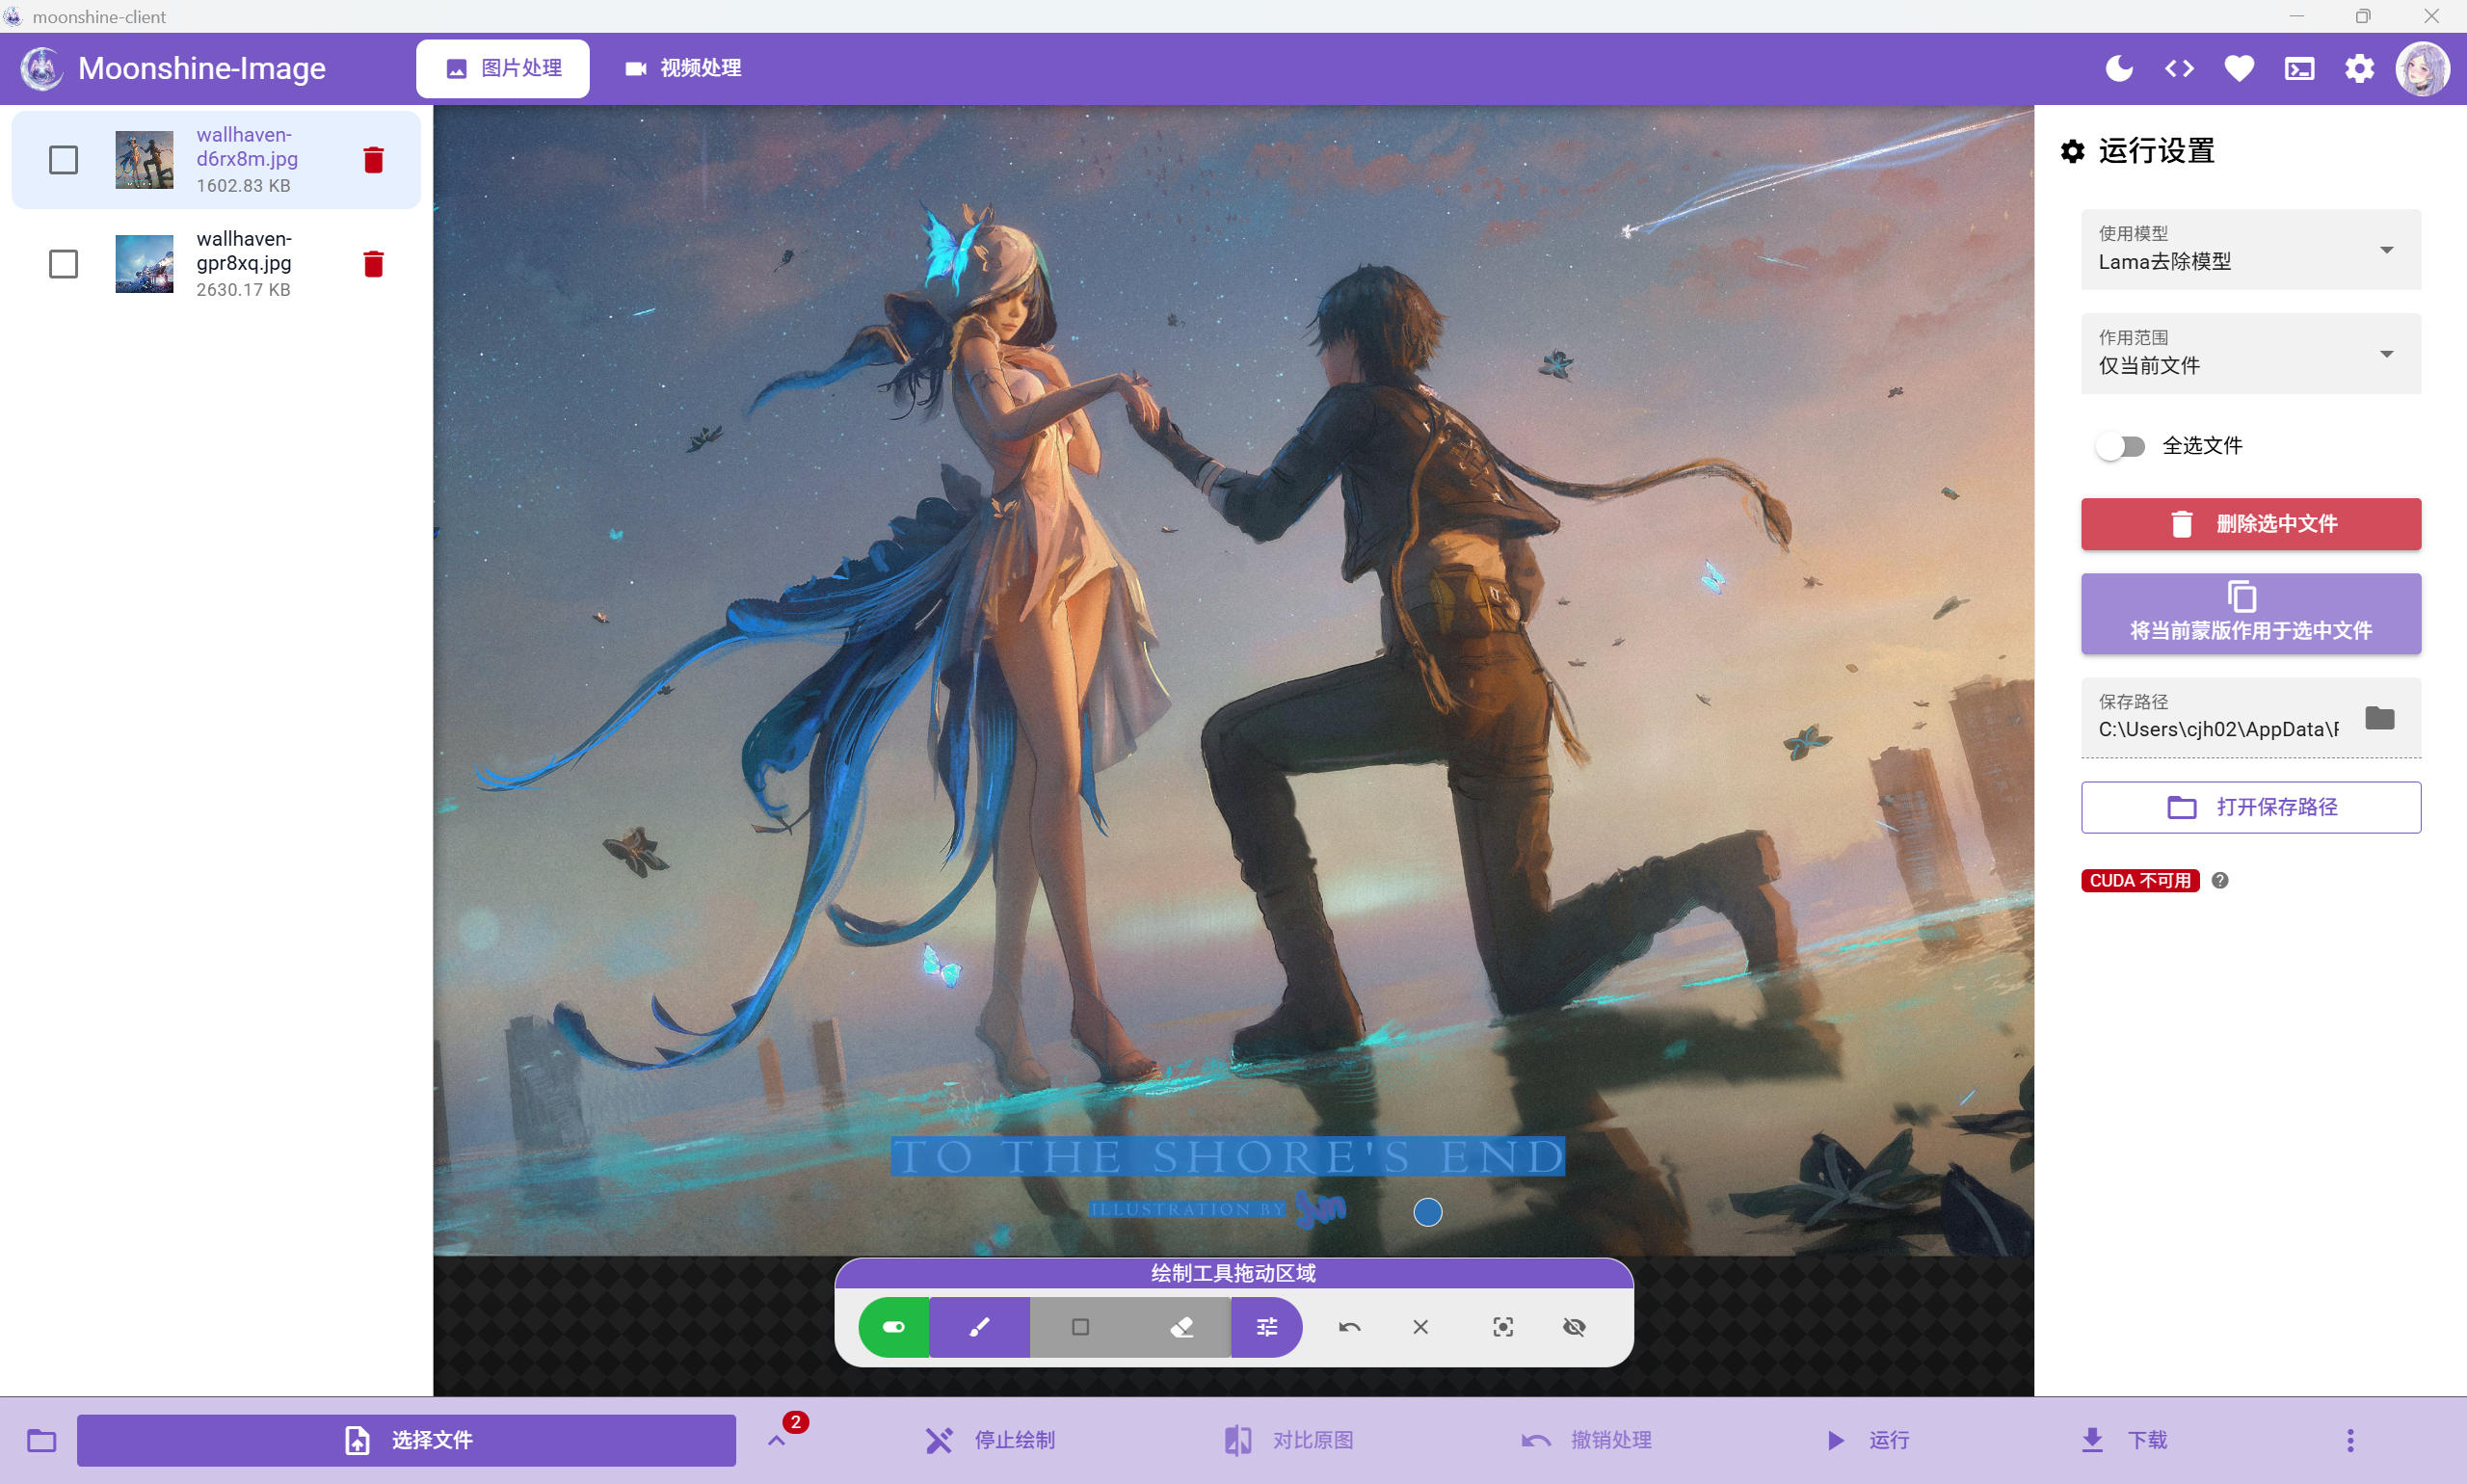Viewport: 2467px width, 1484px height.
Task: Select the eraser tool
Action: (1181, 1327)
